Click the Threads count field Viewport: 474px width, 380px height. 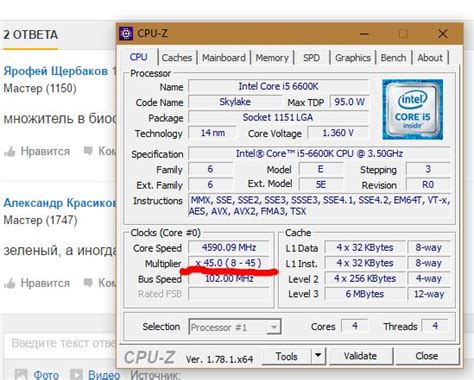[x=435, y=326]
